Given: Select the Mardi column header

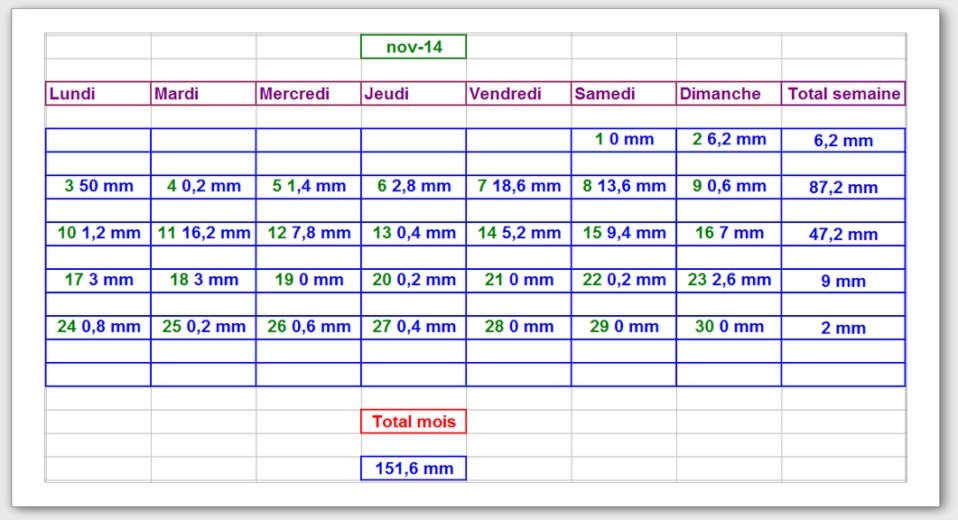Looking at the screenshot, I should [x=203, y=94].
